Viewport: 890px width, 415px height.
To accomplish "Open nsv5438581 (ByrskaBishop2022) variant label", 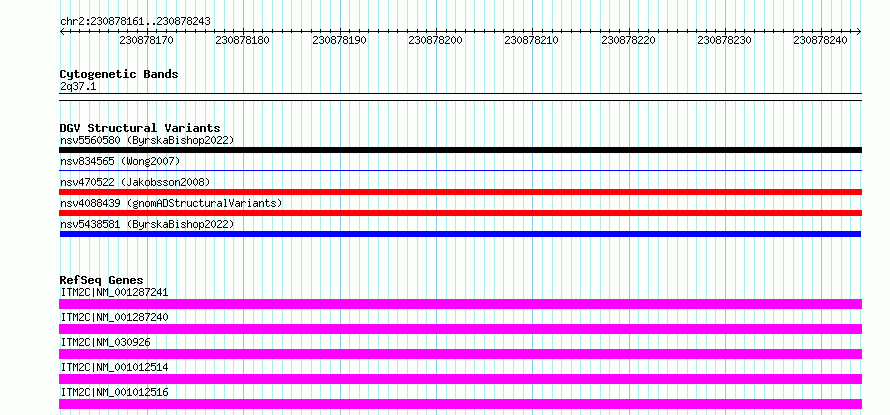I will click(147, 224).
